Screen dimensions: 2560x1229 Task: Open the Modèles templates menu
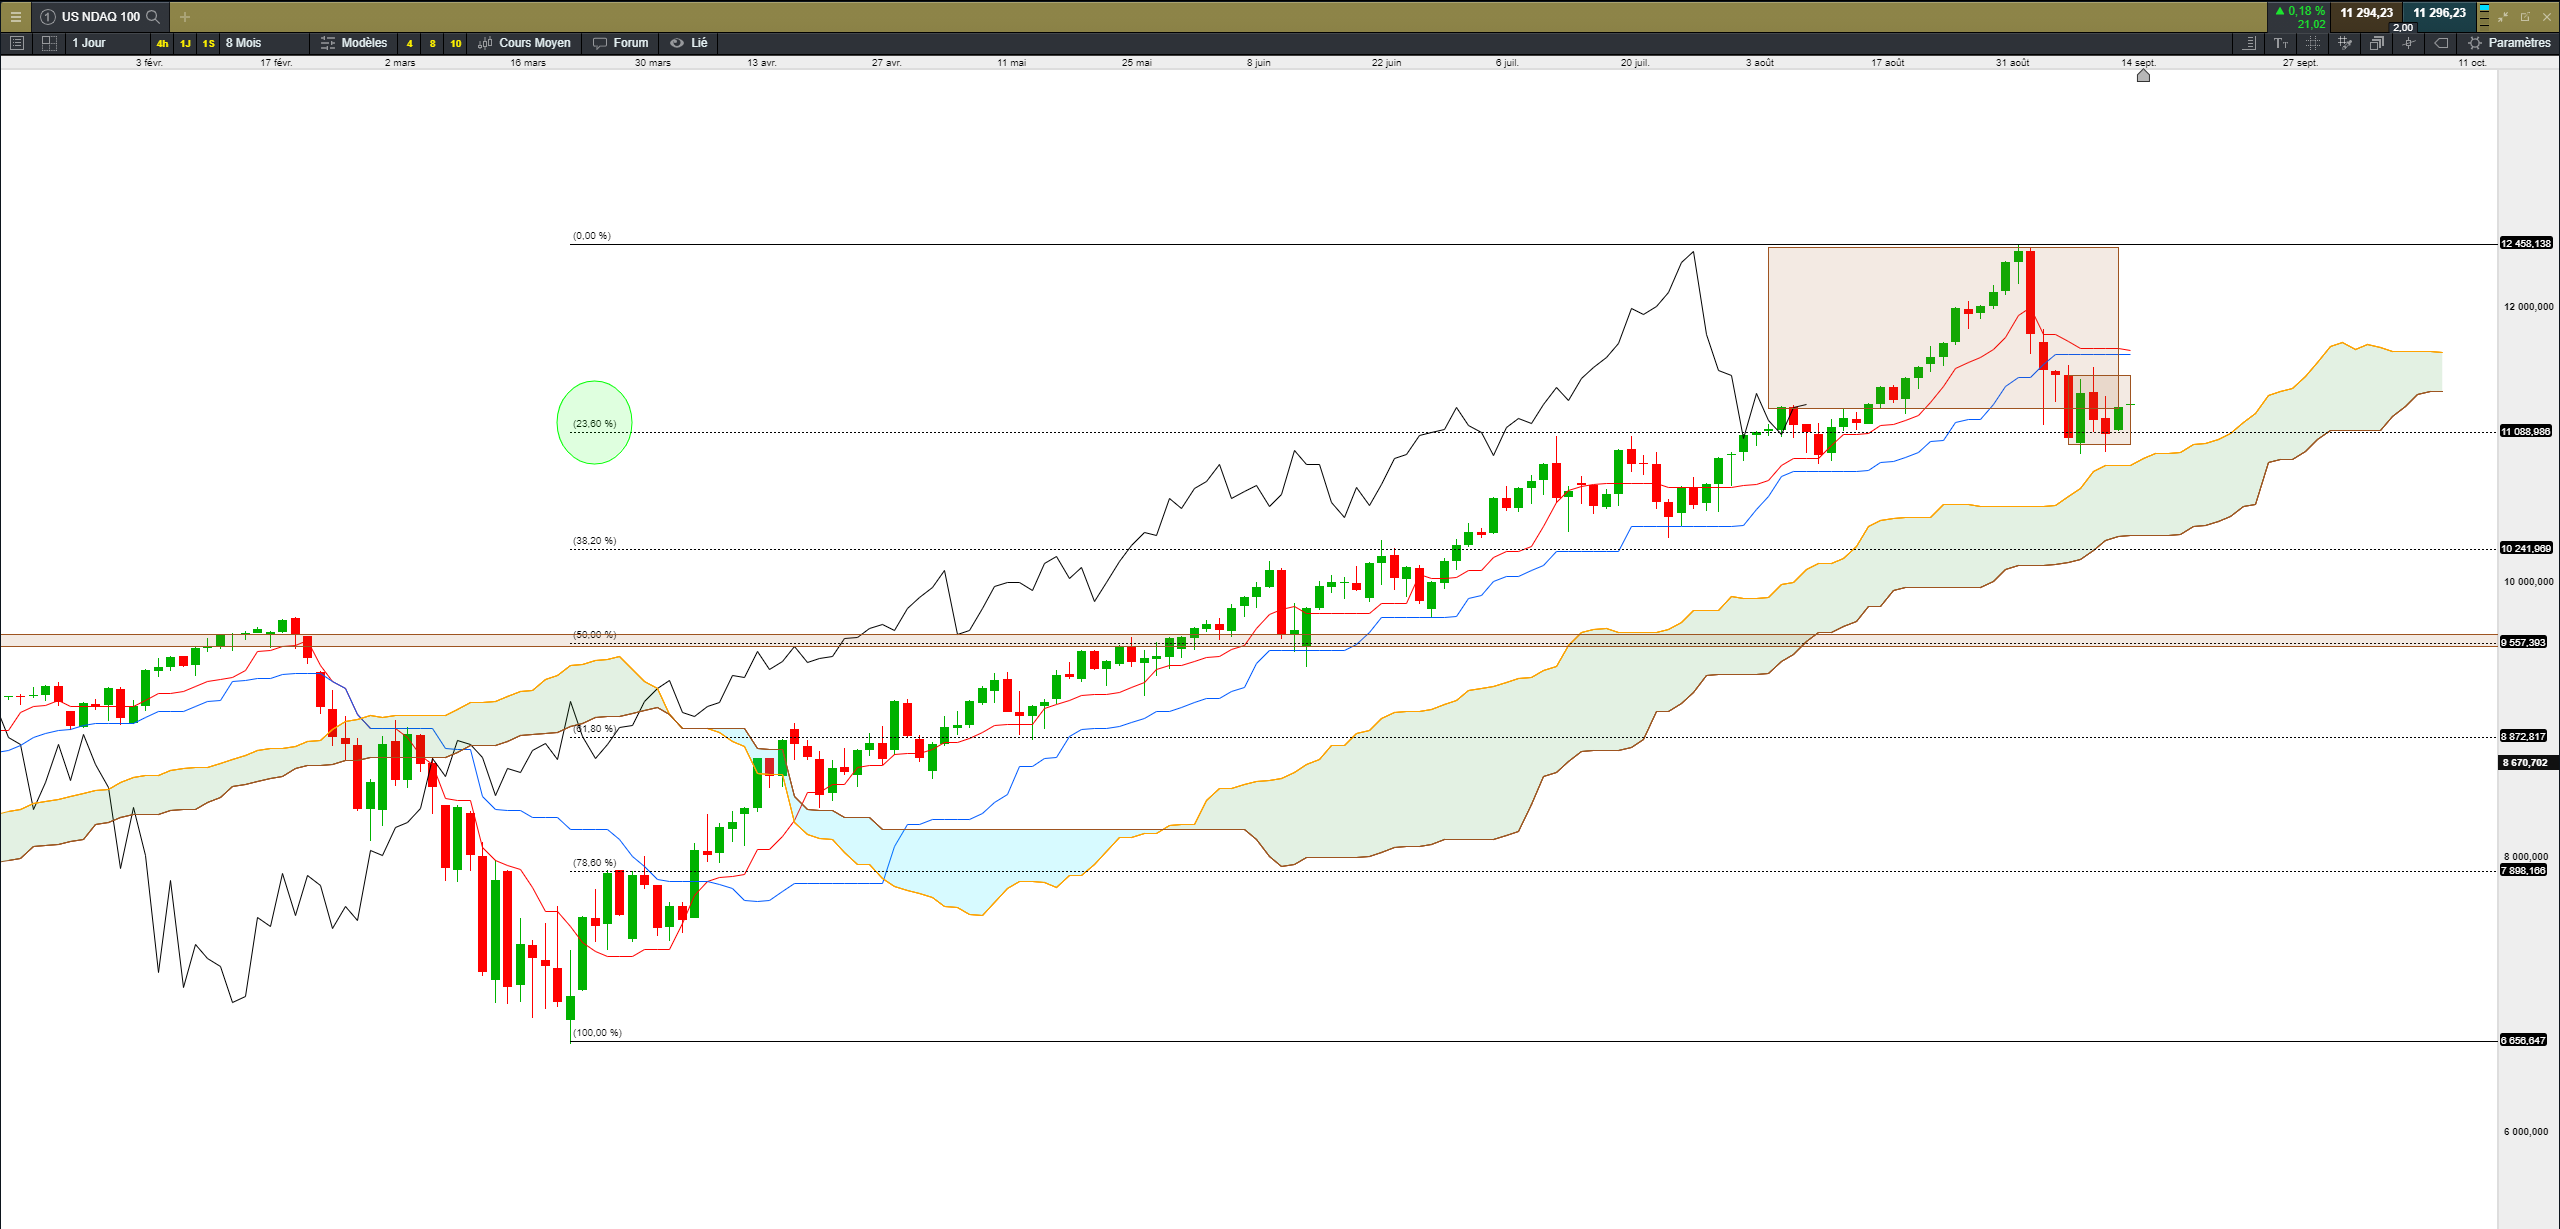tap(354, 43)
